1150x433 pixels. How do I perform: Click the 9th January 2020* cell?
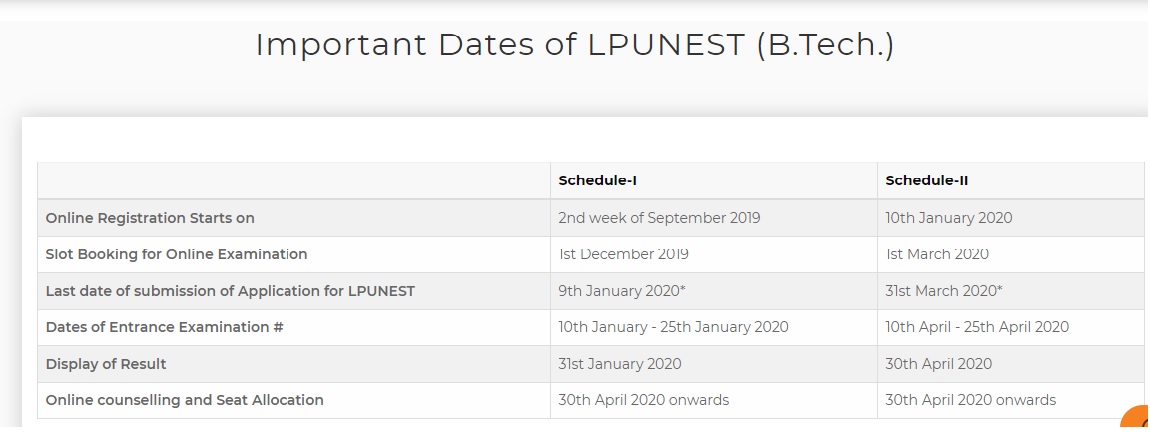(x=622, y=291)
